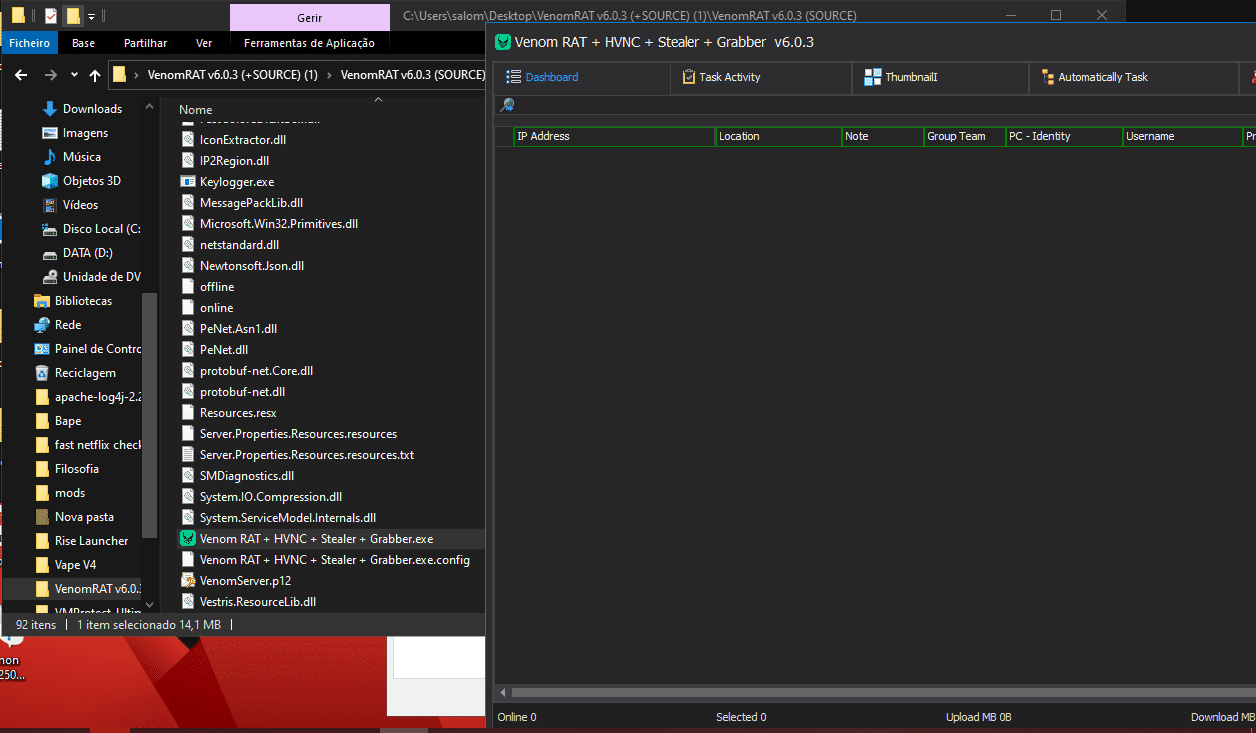This screenshot has height=733, width=1256.
Task: Click the Note column header
Action: [x=882, y=136]
